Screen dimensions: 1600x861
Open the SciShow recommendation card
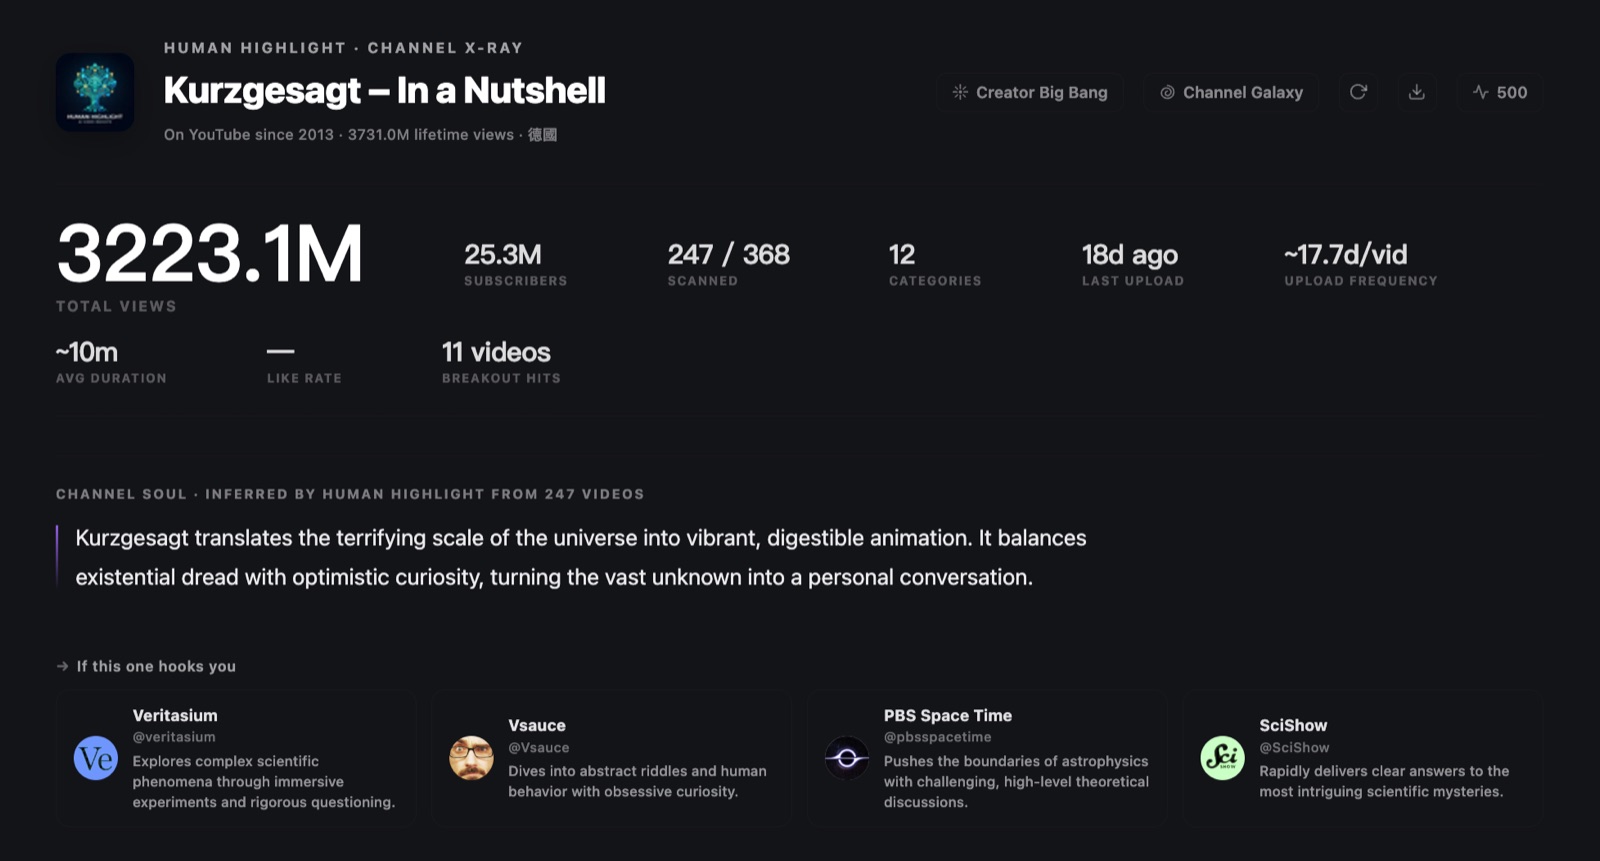[1362, 758]
